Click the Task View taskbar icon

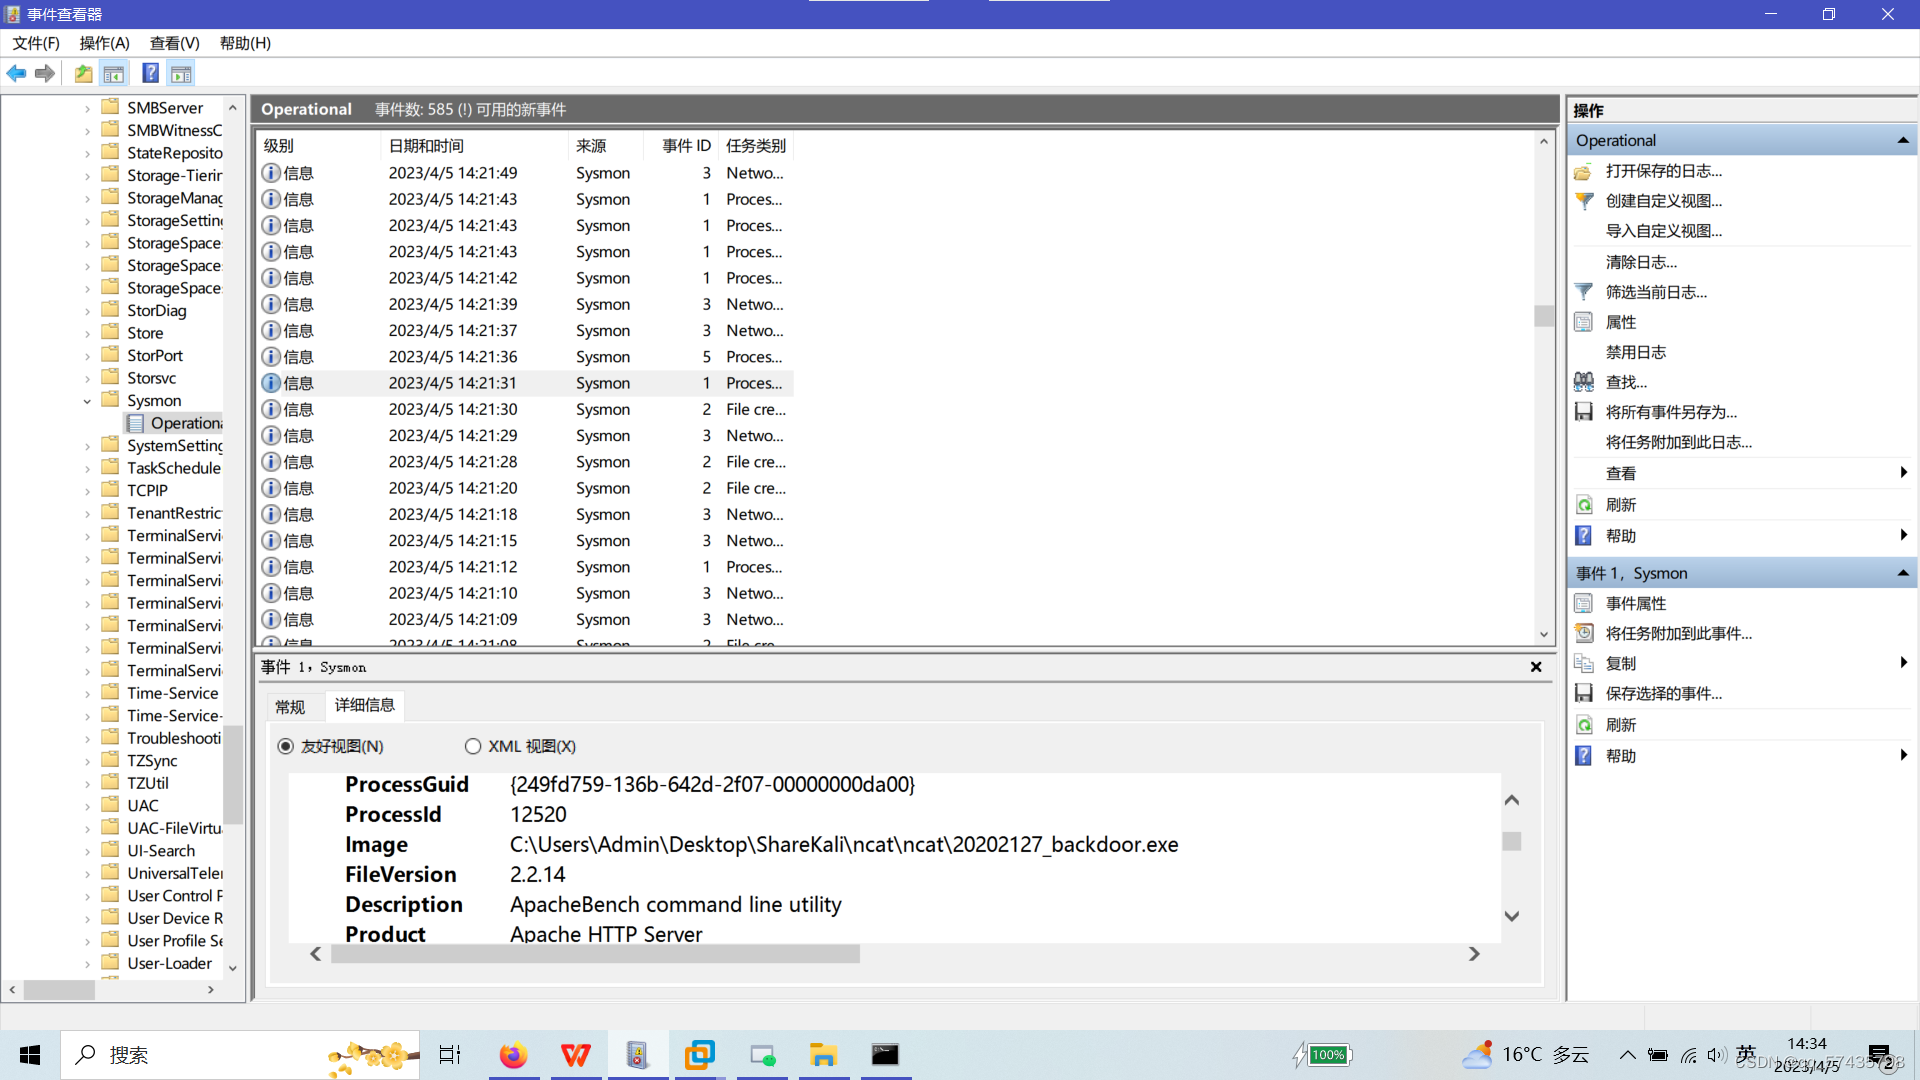(x=450, y=1055)
